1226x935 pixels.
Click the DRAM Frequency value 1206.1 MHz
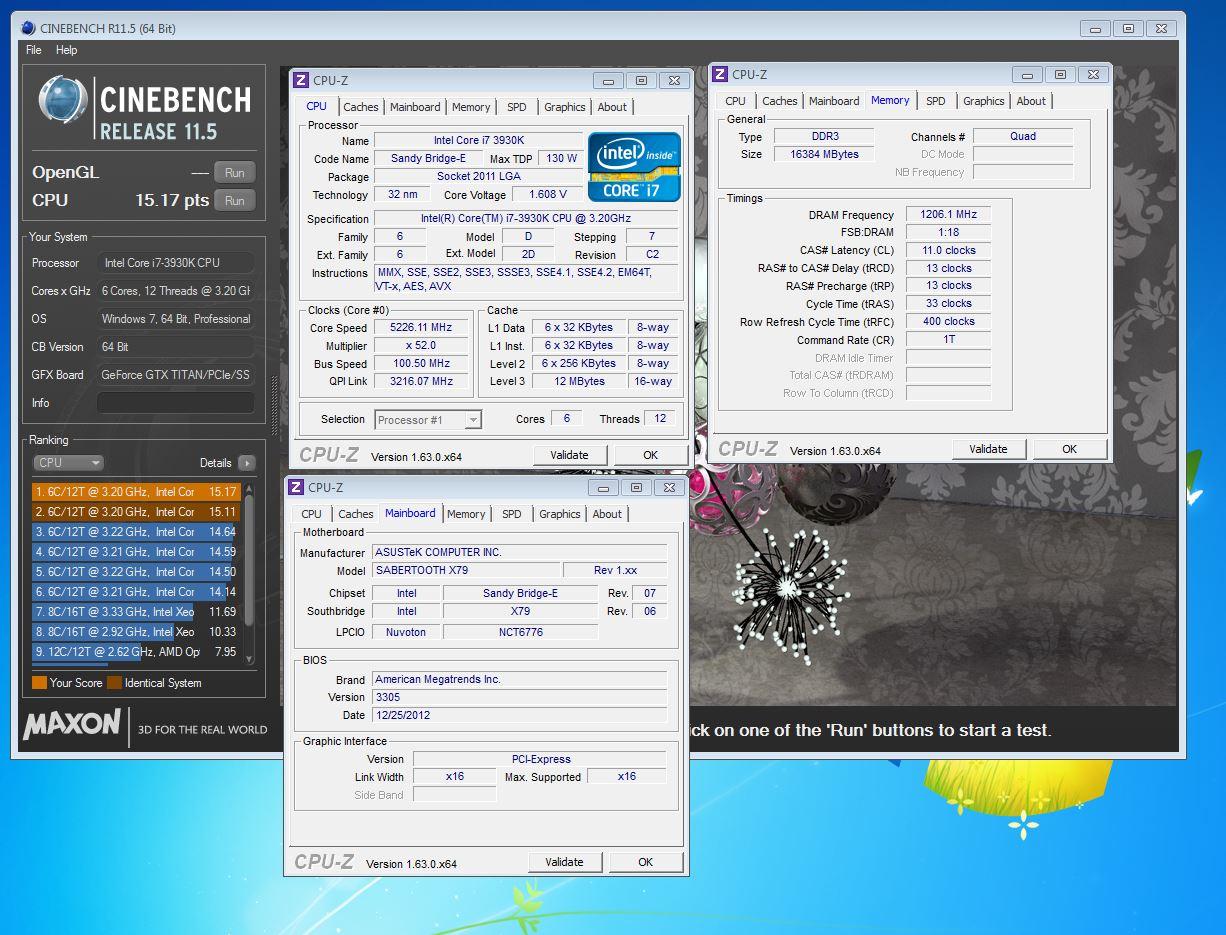point(948,215)
